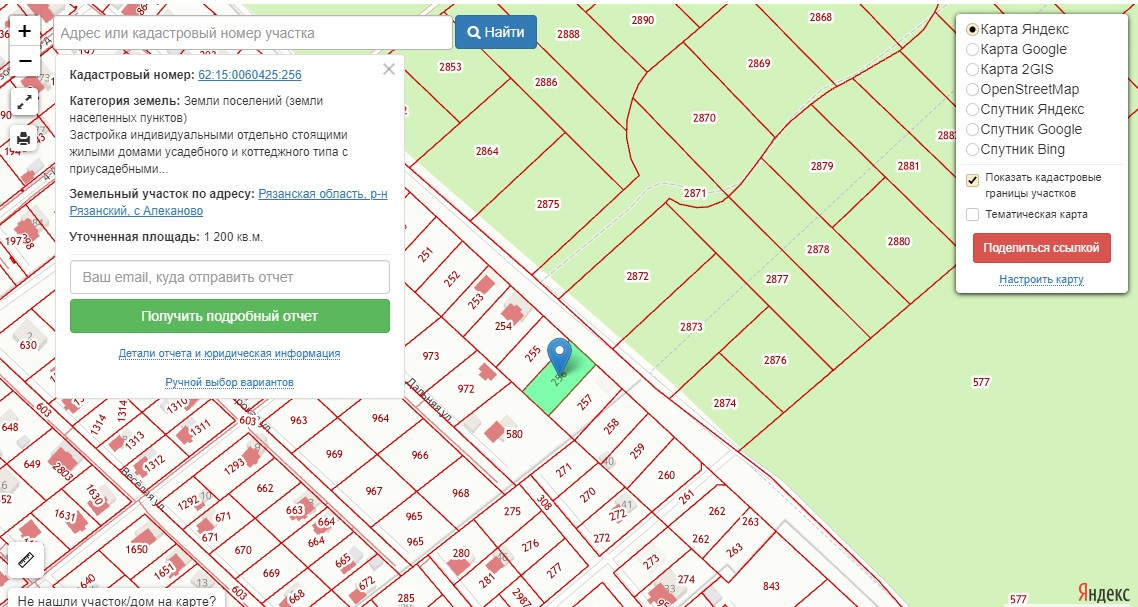1138x607 pixels.
Task: Click the blue location pin marker
Action: [x=559, y=357]
